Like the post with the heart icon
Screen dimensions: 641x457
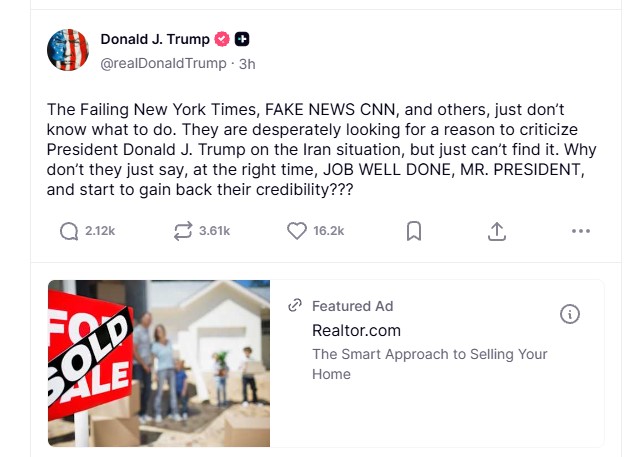coord(296,231)
